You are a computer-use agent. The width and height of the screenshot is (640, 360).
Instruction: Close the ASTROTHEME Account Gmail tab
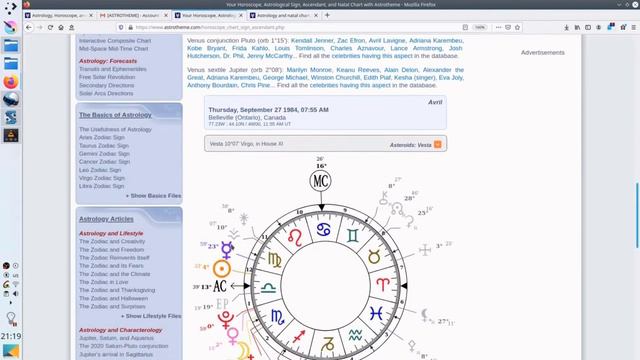click(166, 15)
